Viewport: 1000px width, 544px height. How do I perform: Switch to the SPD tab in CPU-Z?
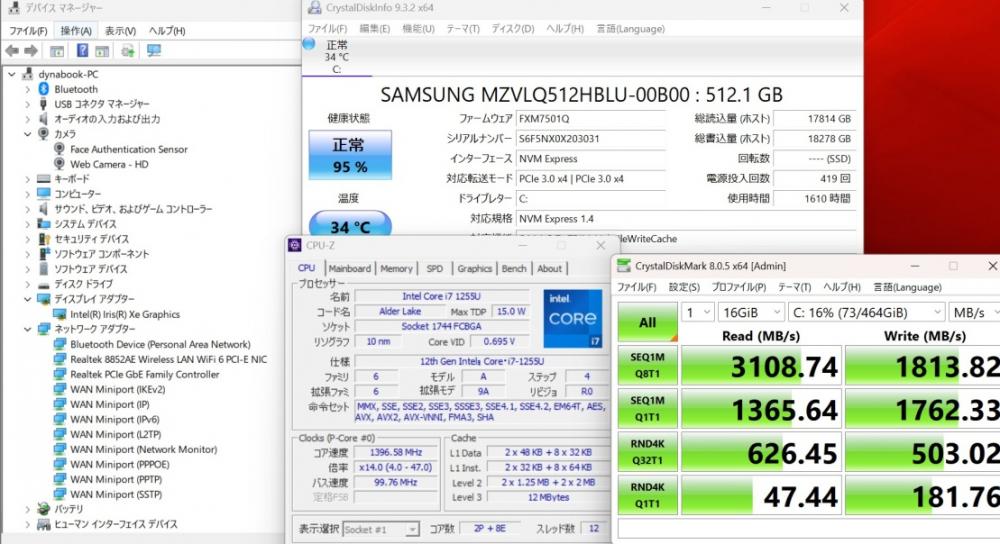point(434,268)
